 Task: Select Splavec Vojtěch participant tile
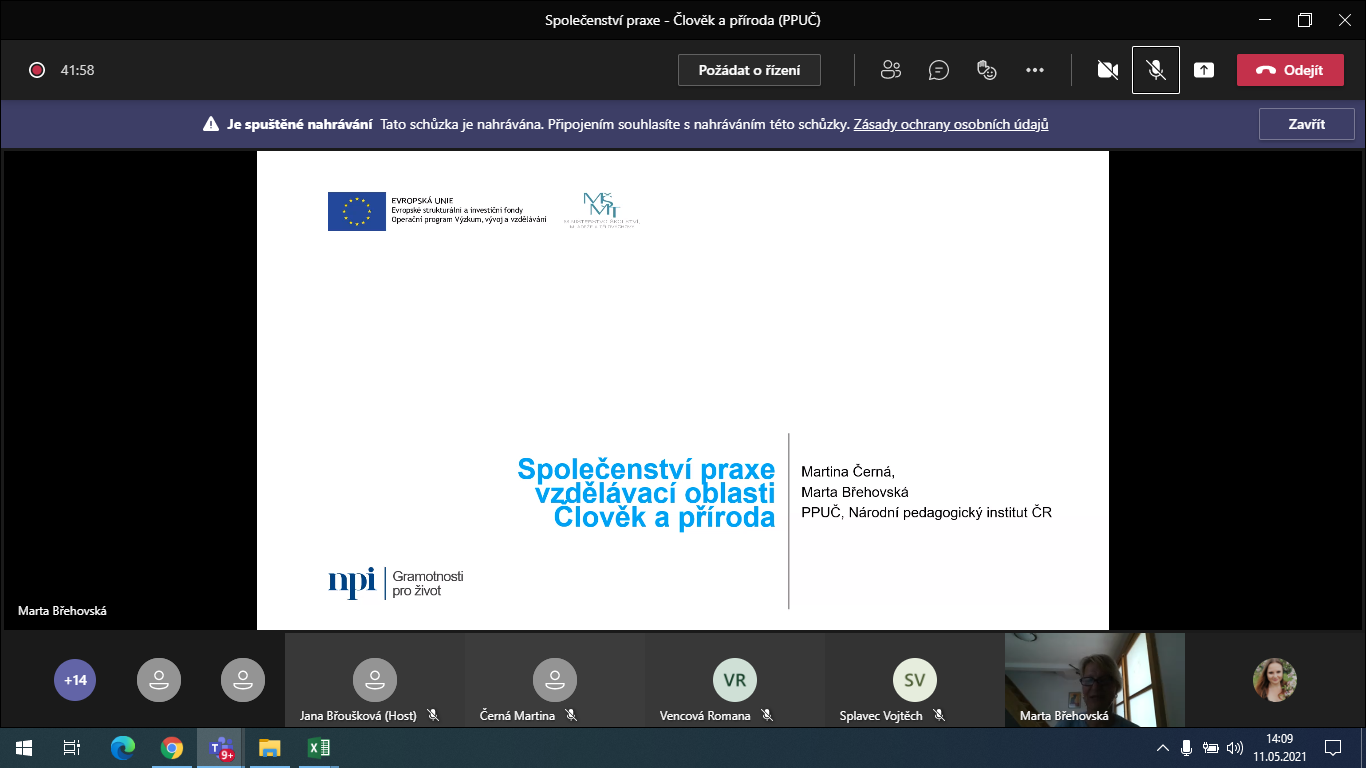click(914, 681)
